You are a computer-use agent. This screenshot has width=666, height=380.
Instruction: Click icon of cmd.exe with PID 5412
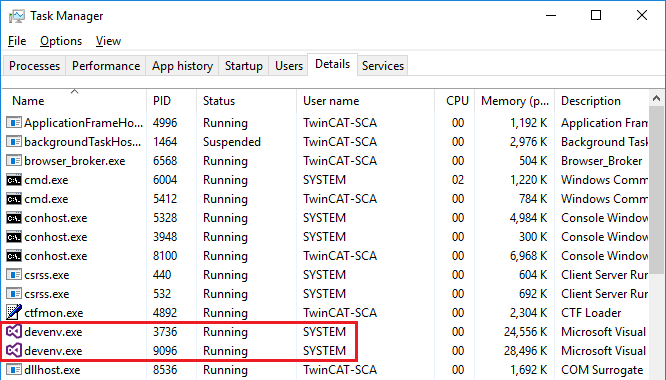click(x=14, y=199)
